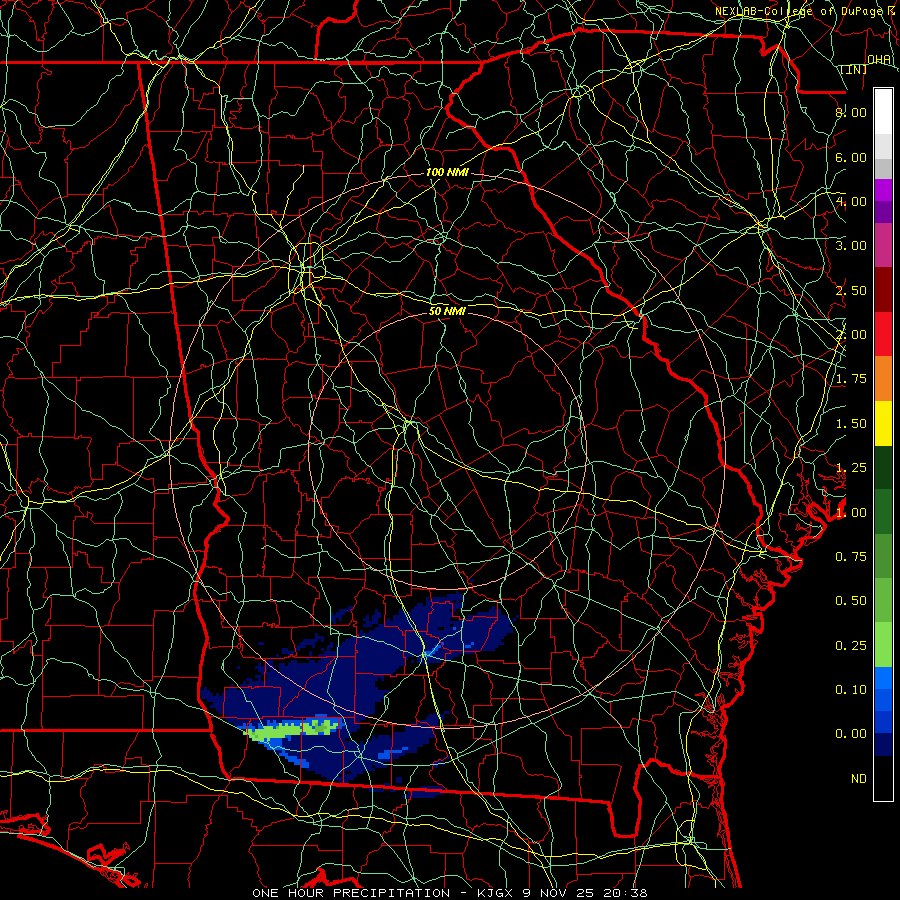This screenshot has height=900, width=900.
Task: Select the 1.25 legend value
Action: 851,468
